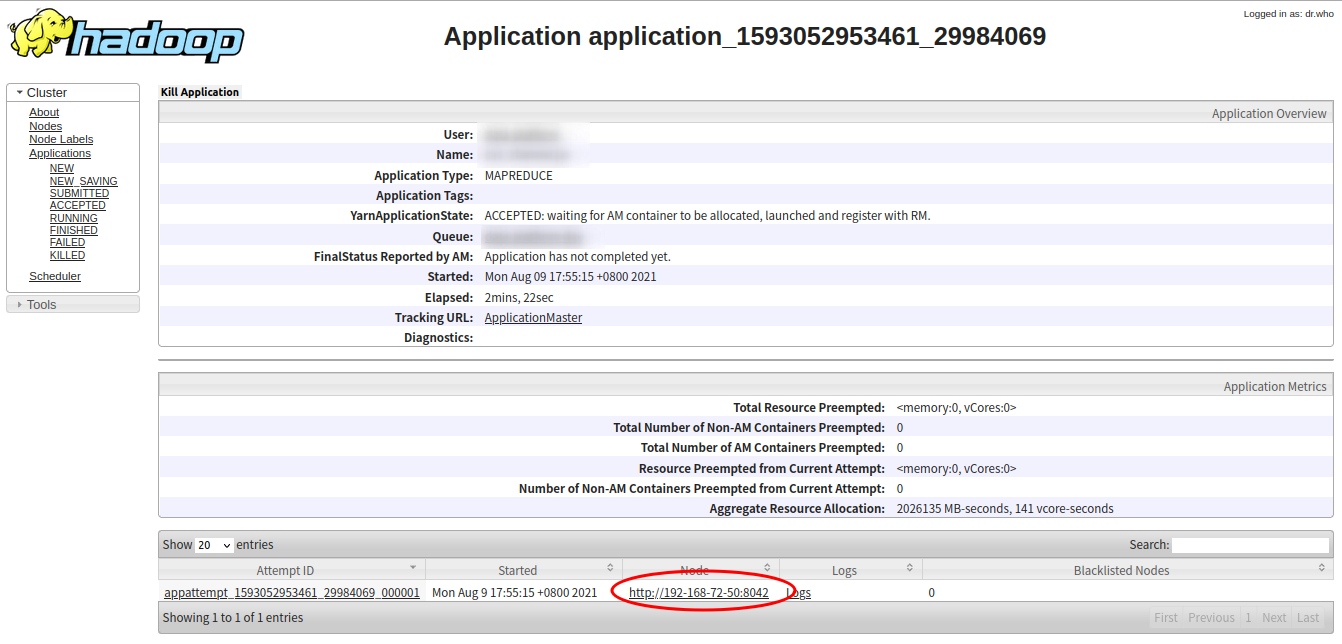1342x644 pixels.
Task: Click the Next pagination button
Action: (1274, 617)
